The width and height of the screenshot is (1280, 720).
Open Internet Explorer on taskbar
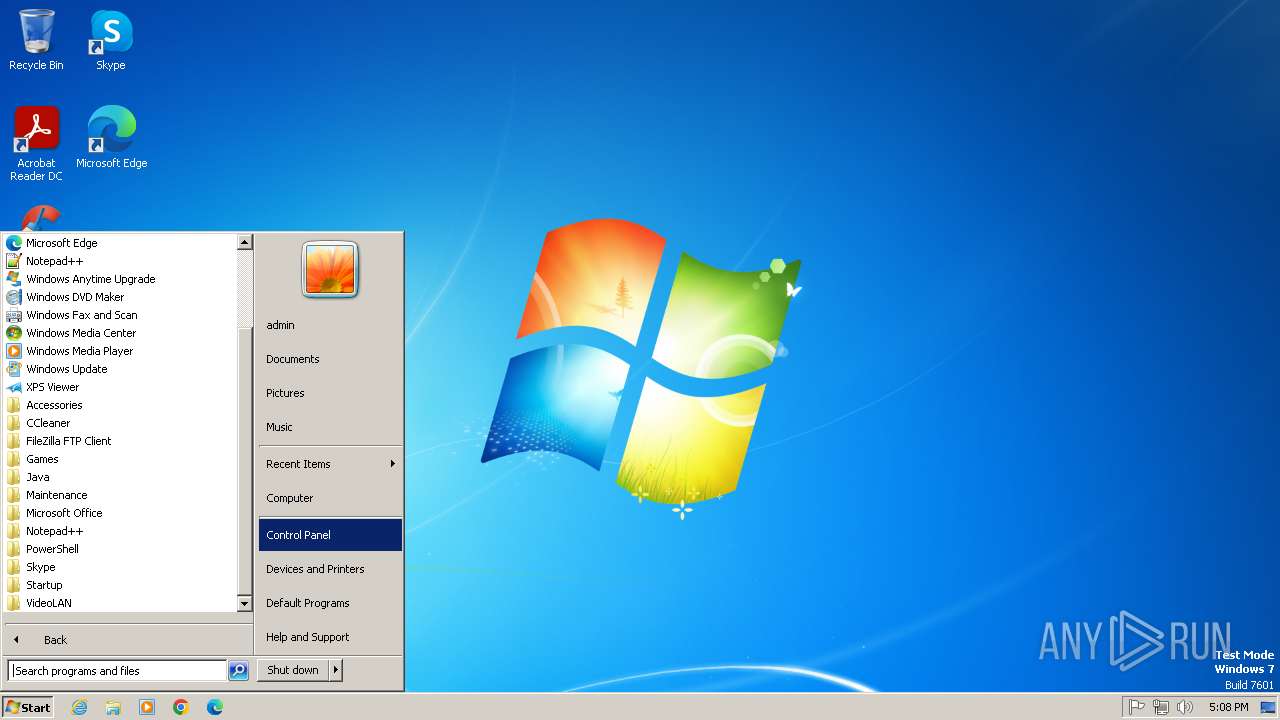click(x=79, y=707)
